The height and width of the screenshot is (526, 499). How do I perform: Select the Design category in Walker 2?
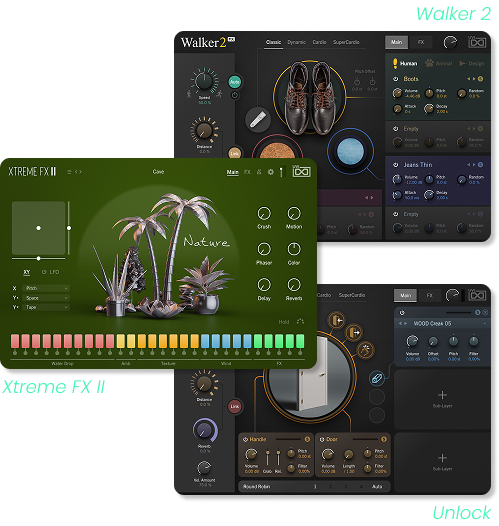(472, 63)
